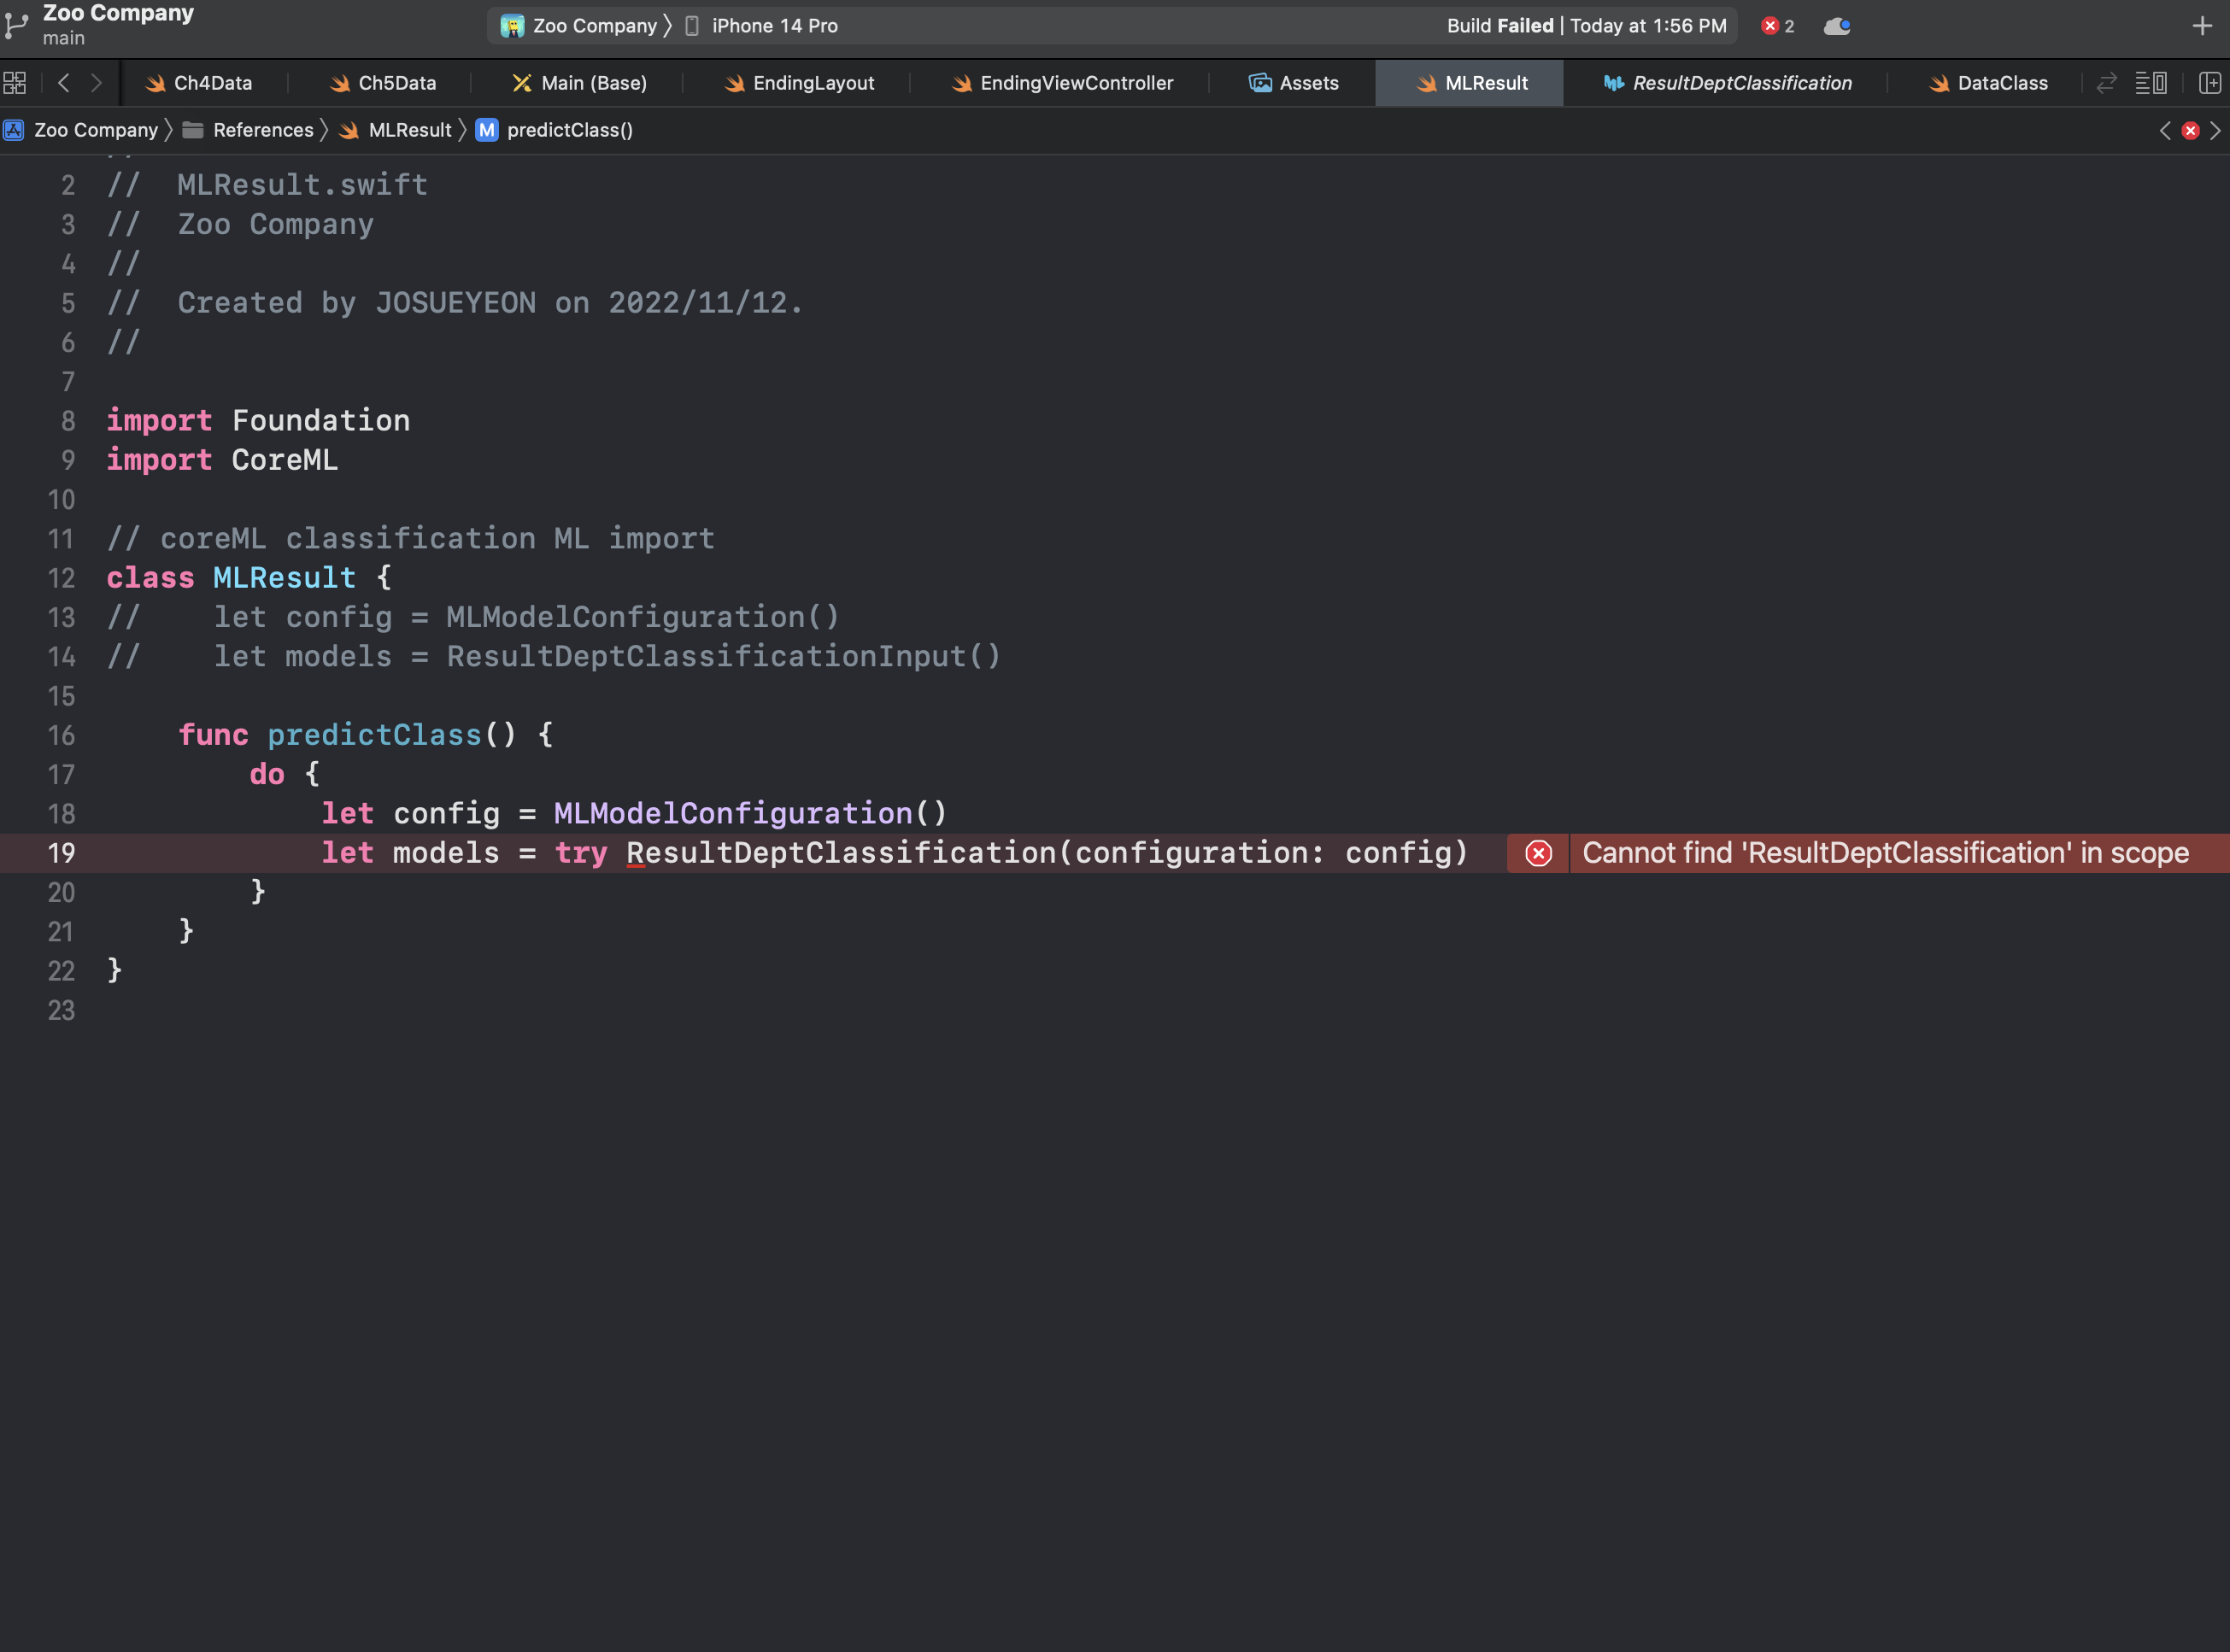
Task: Go back using the left chevron arrow
Action: (64, 83)
